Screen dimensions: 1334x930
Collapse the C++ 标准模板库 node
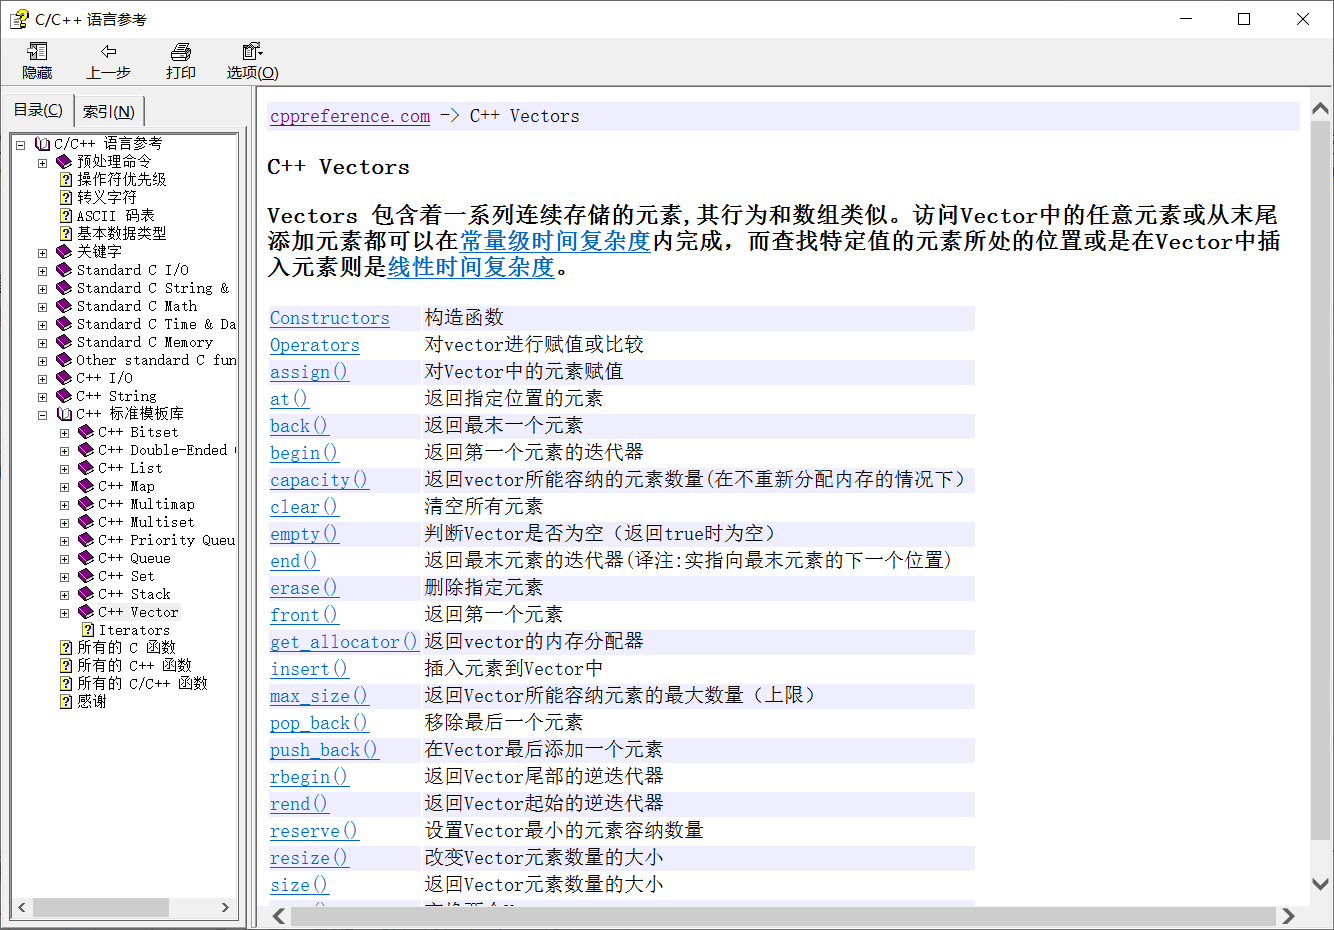click(42, 415)
